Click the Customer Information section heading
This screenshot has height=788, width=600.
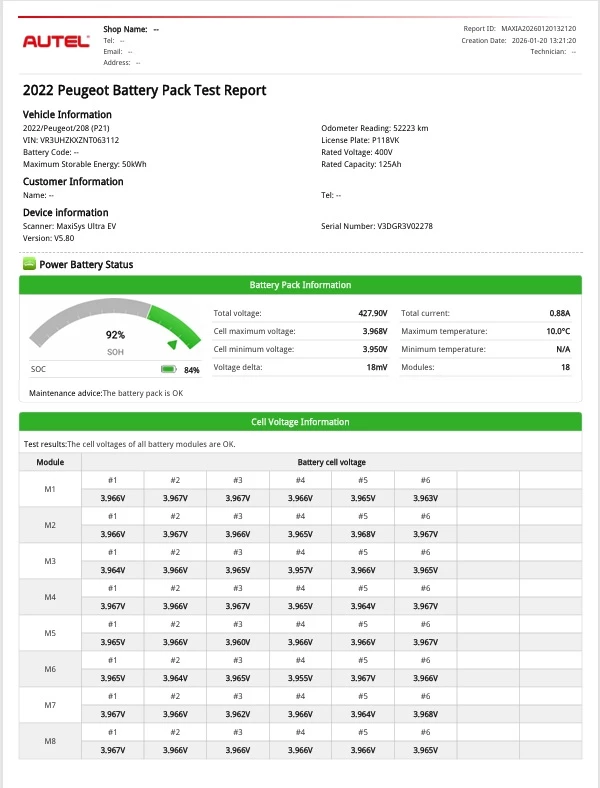(73, 182)
